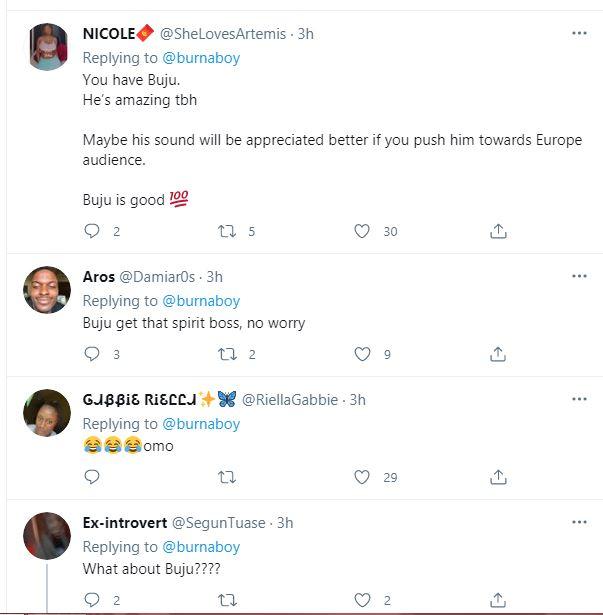Retweet Ex-introvert's tweet about Buju
Screen dimensions: 603x615
click(x=227, y=600)
